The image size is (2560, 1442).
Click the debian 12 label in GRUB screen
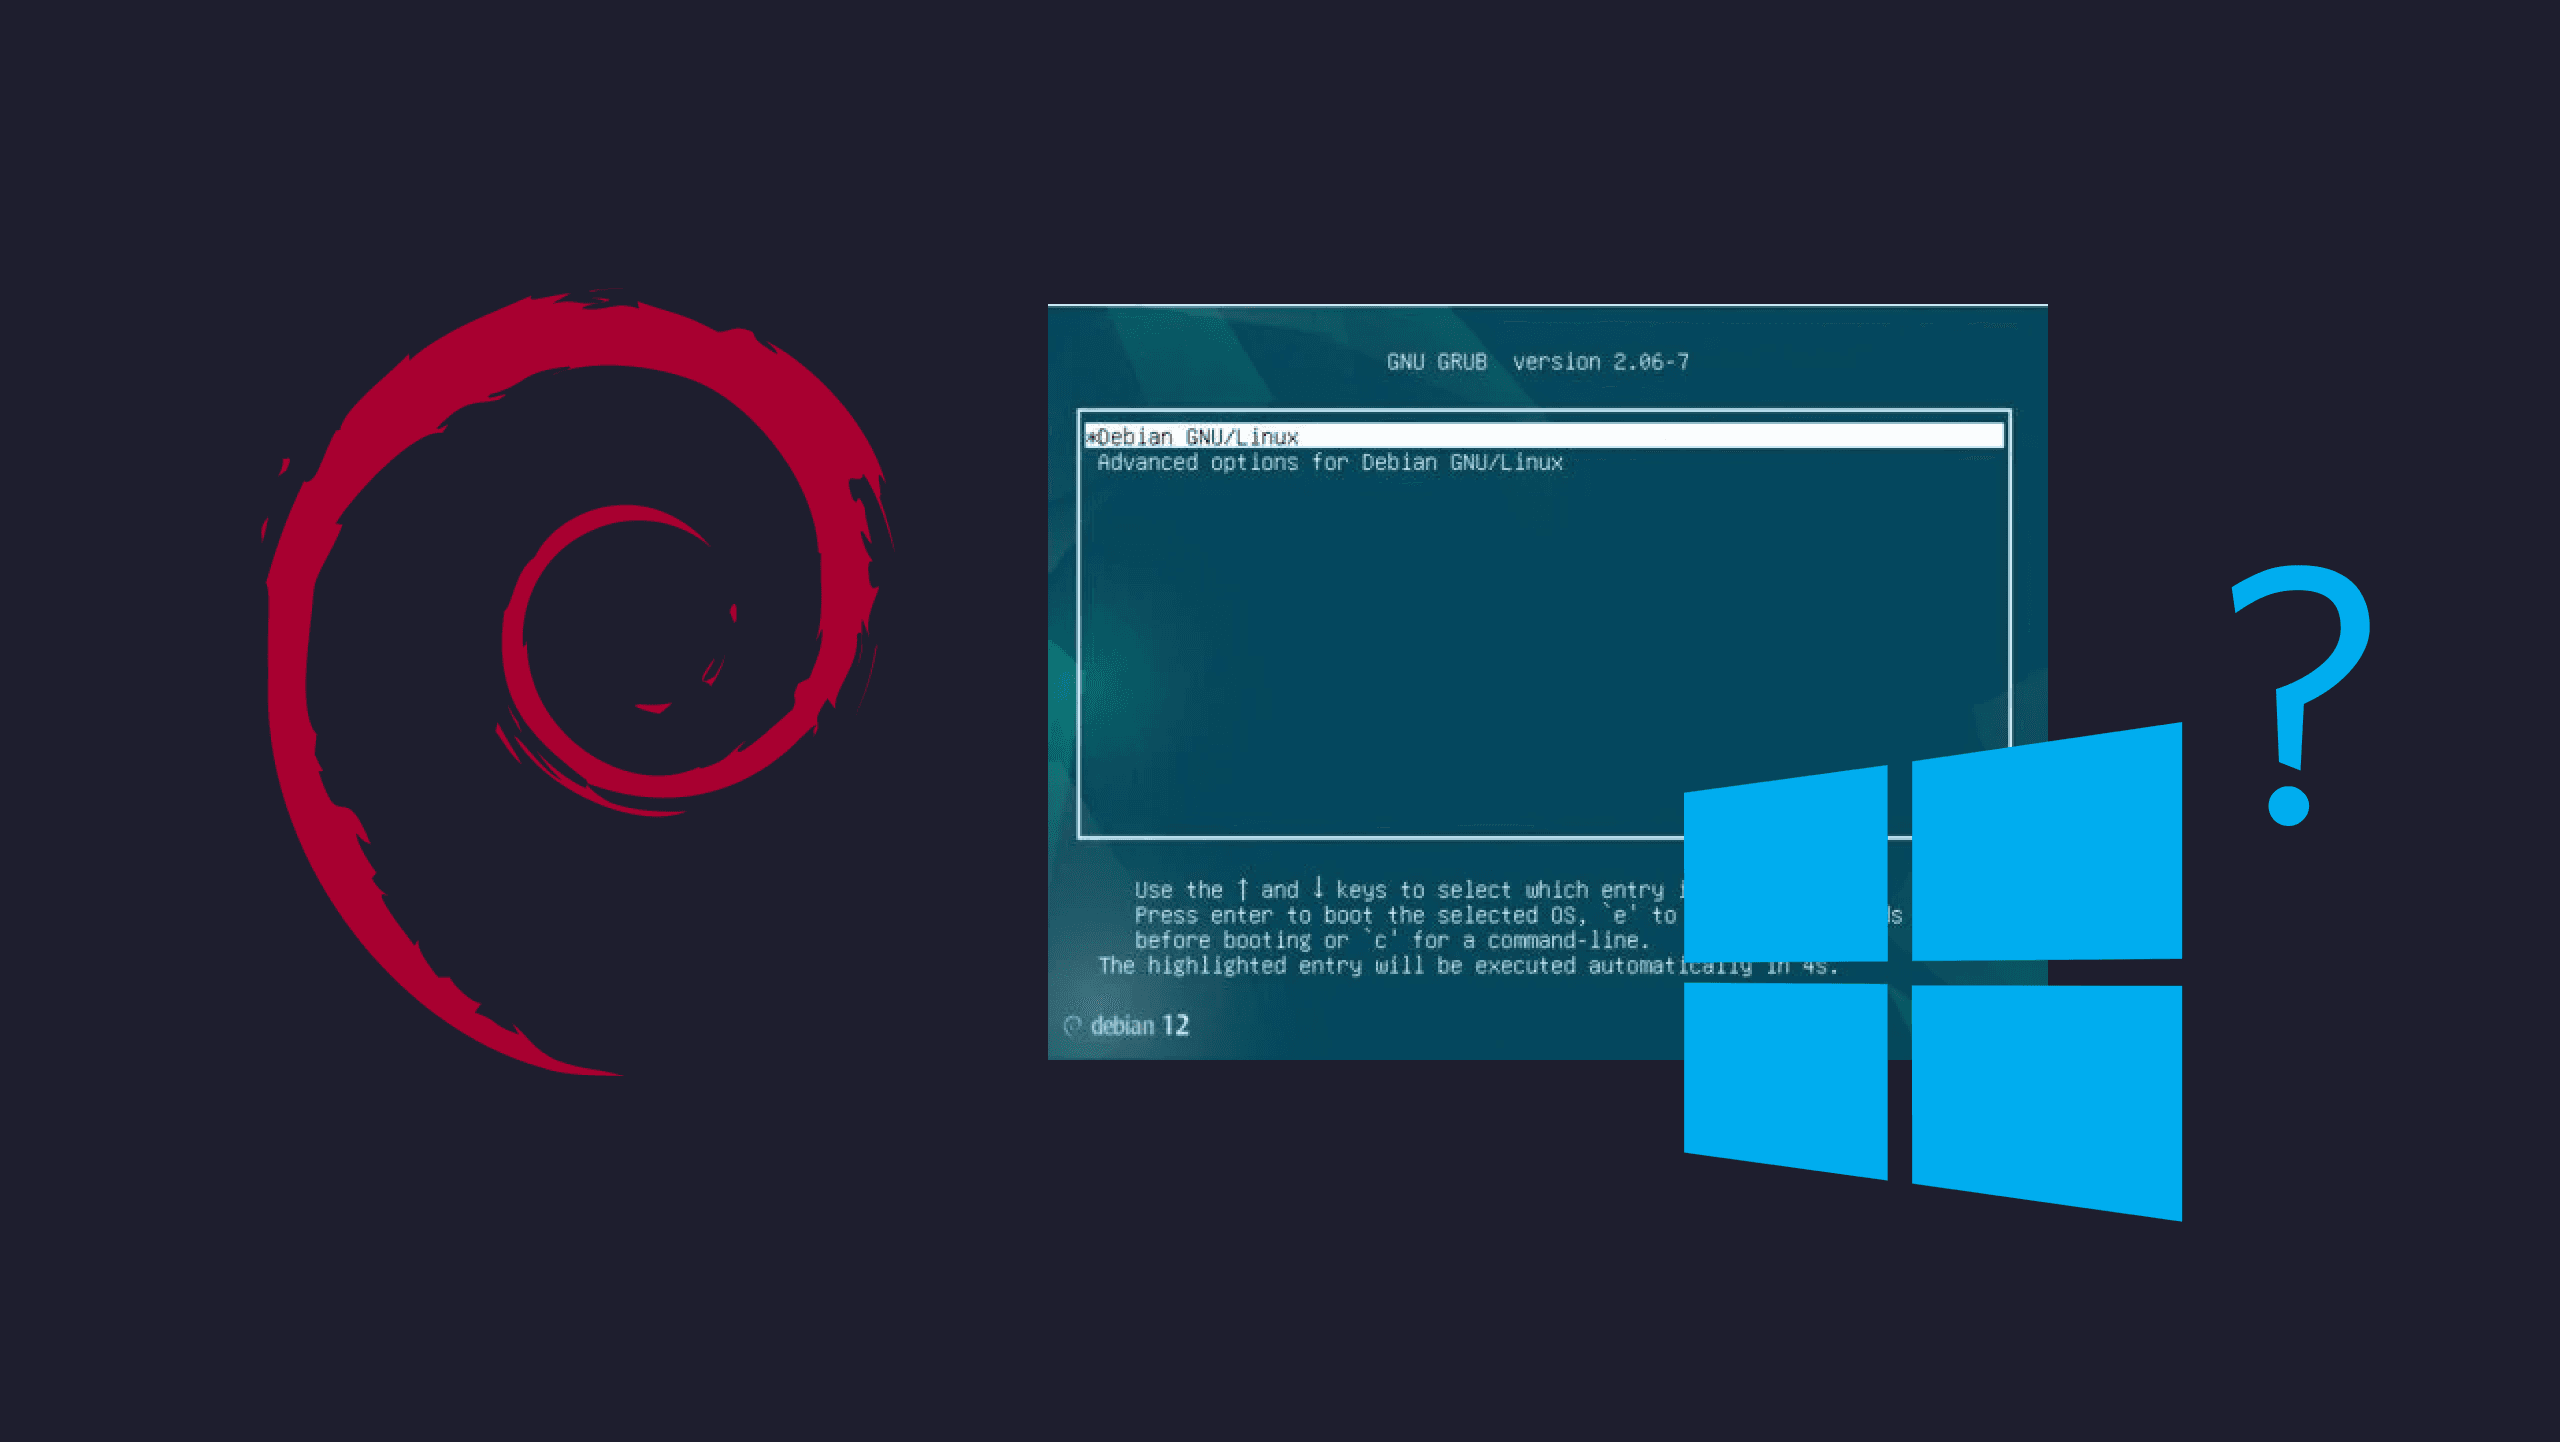click(1140, 1025)
